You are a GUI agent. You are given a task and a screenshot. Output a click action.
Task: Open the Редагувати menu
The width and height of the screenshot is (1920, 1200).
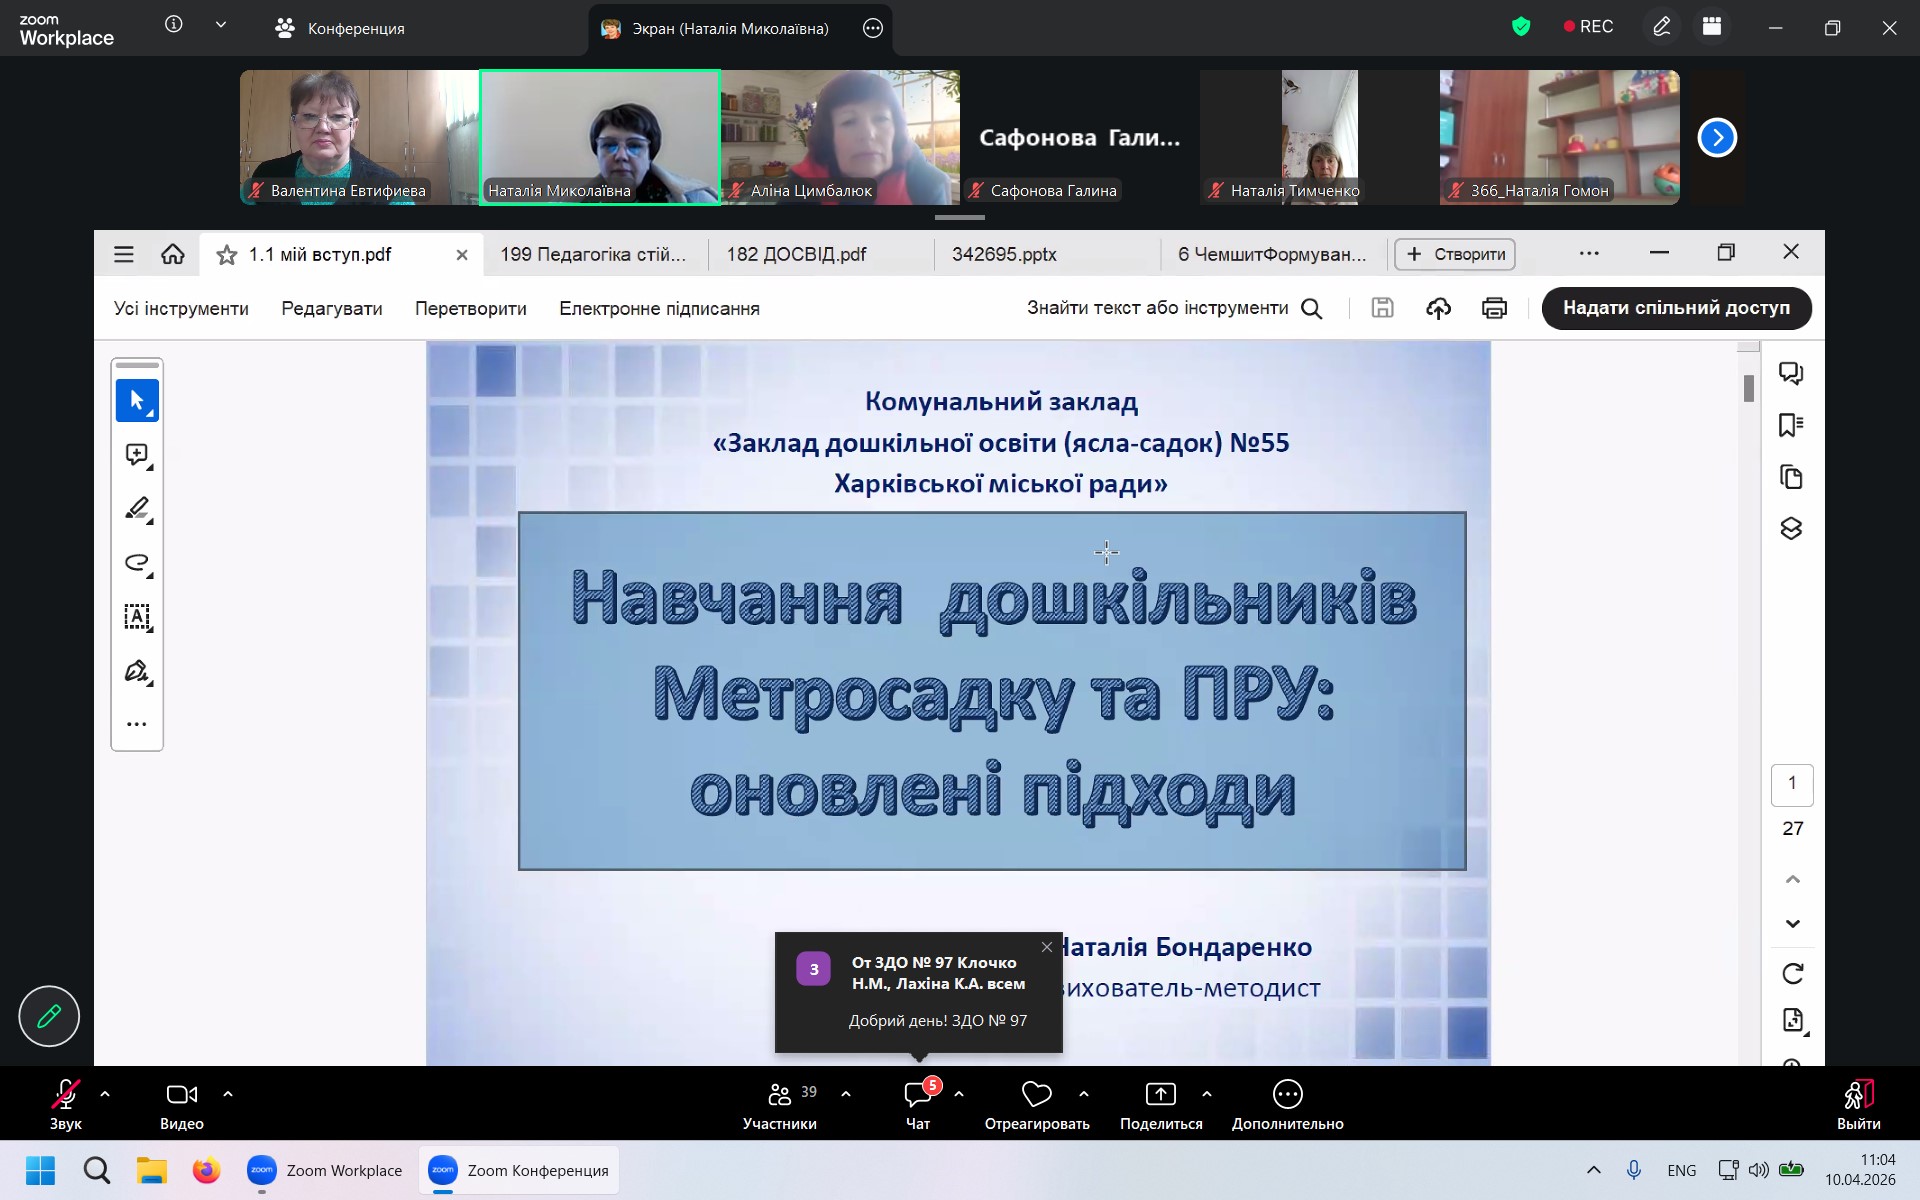coord(332,309)
